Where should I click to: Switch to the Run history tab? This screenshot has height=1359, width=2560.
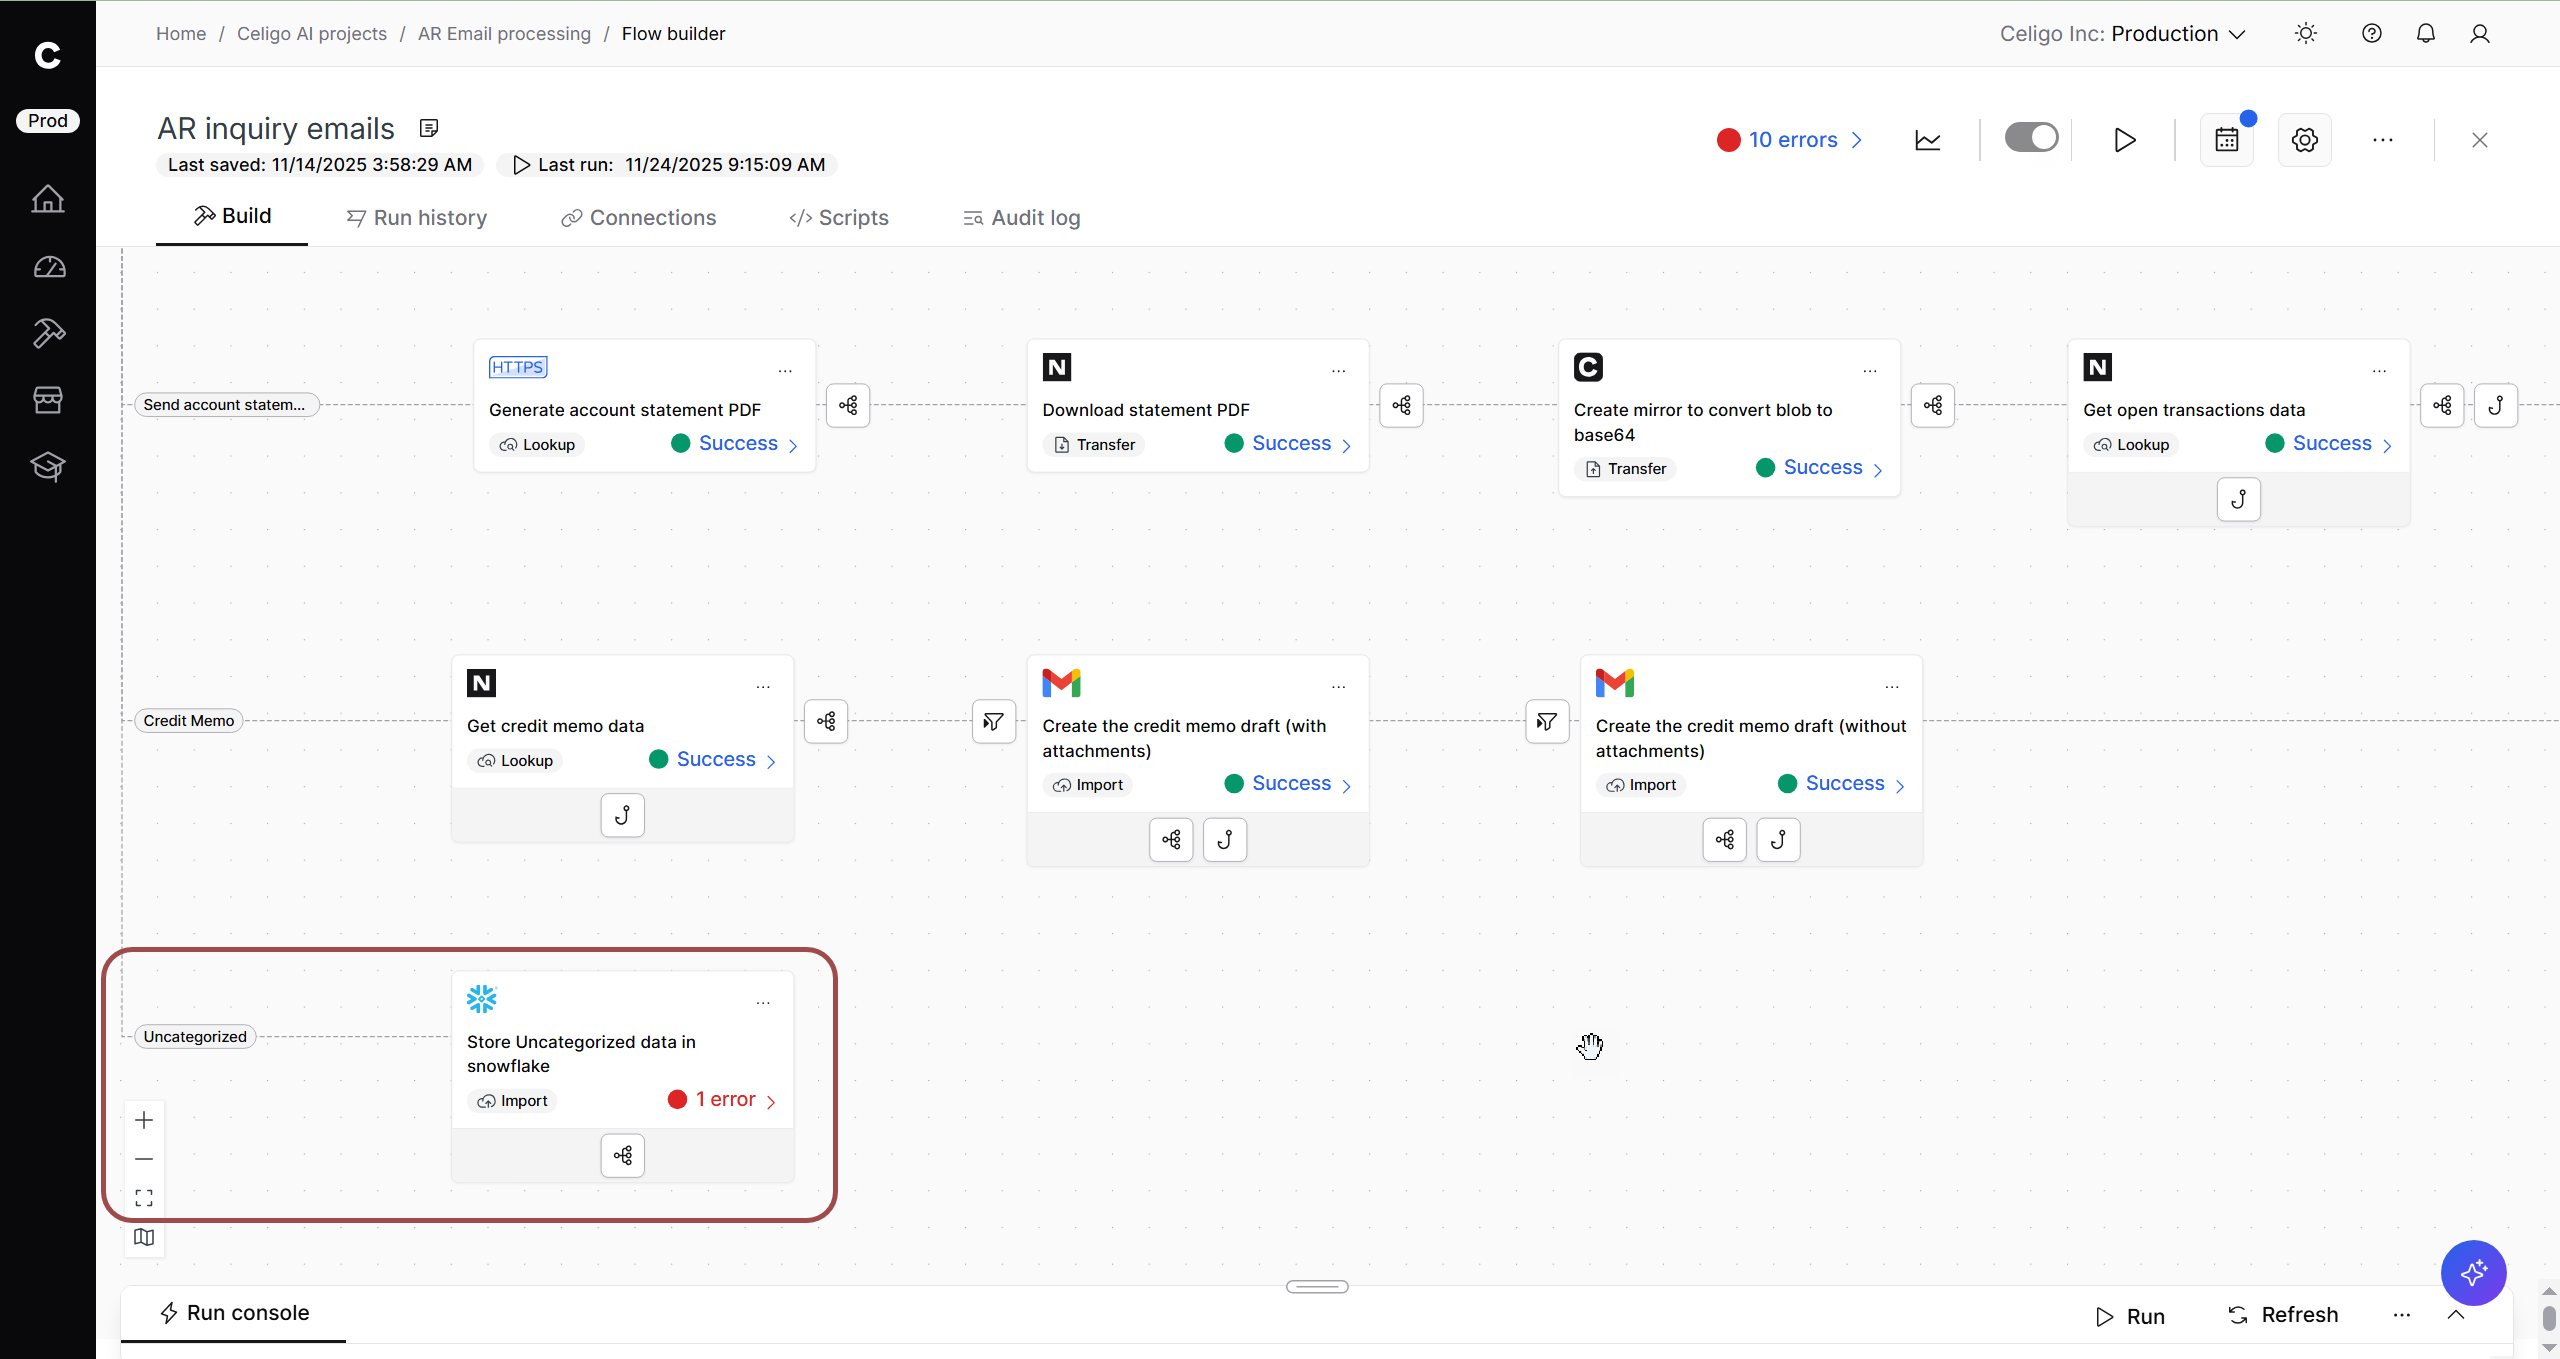click(x=417, y=218)
